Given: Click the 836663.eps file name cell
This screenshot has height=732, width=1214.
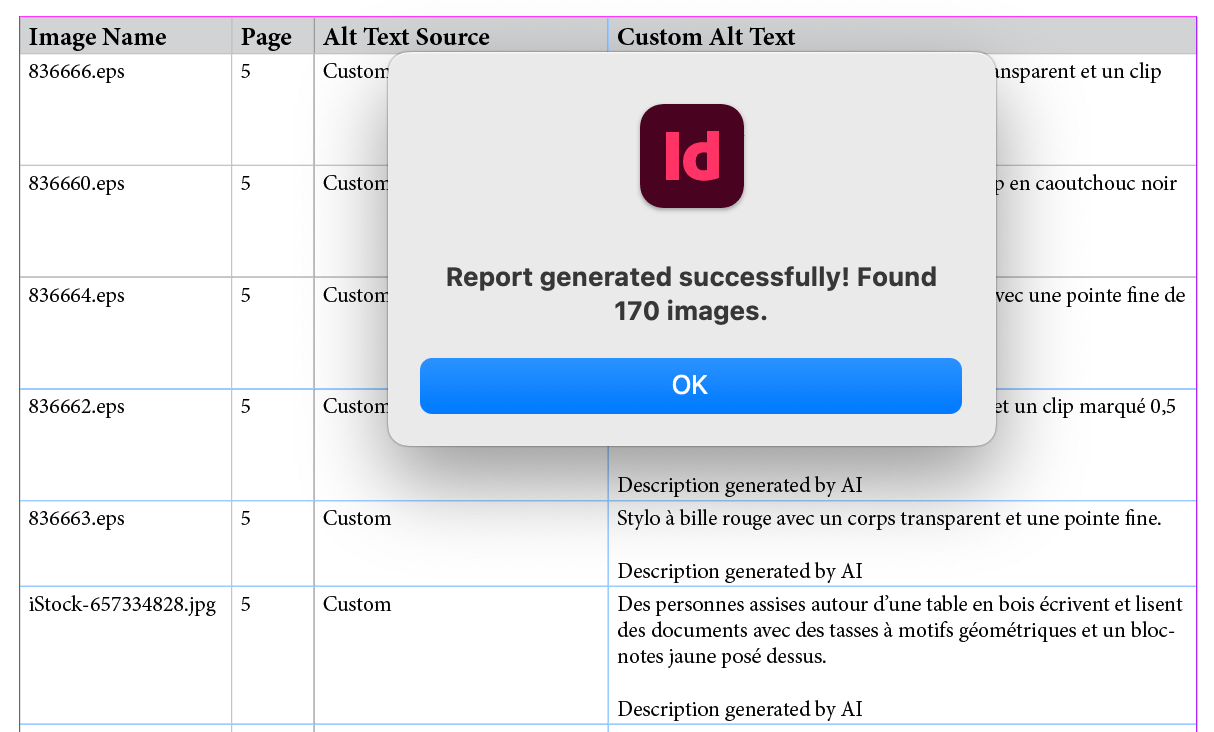Looking at the screenshot, I should pyautogui.click(x=125, y=543).
